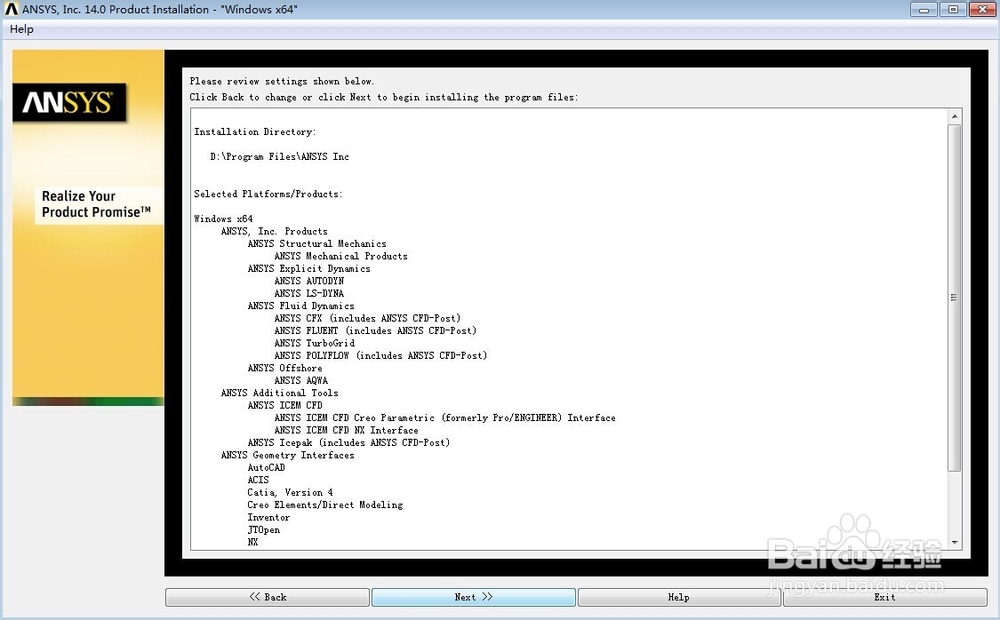Click 'ANSYS Explicit Dynamics' line
Screen dimensions: 1000x620
tap(309, 269)
